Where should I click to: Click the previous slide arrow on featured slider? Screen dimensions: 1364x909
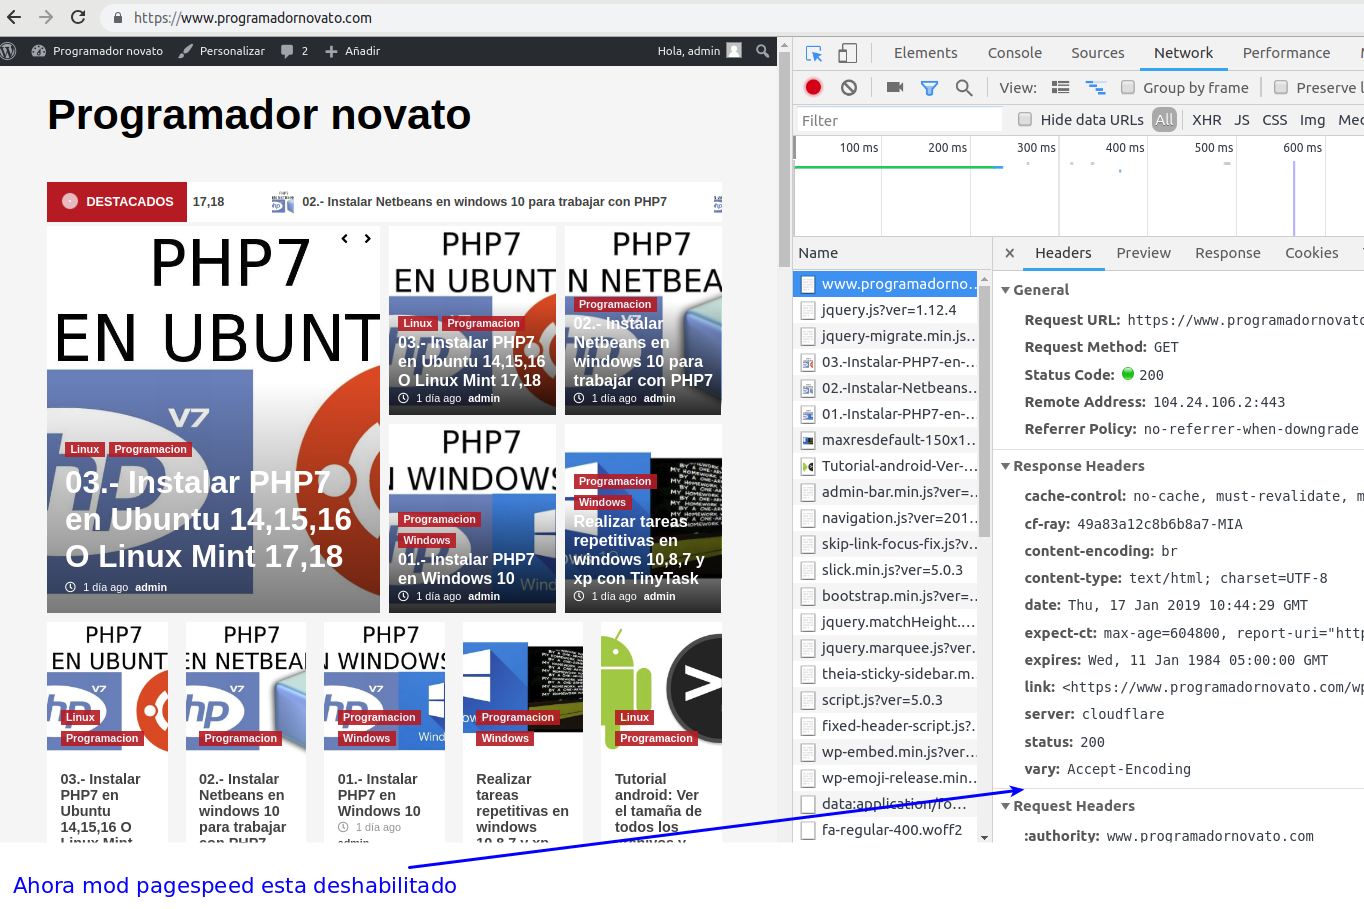(345, 238)
